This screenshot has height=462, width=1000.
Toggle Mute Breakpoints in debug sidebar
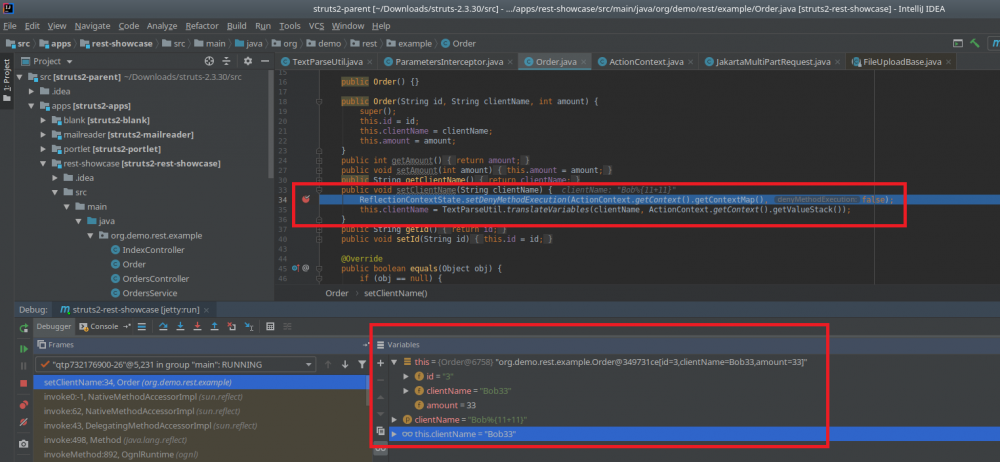(x=23, y=423)
